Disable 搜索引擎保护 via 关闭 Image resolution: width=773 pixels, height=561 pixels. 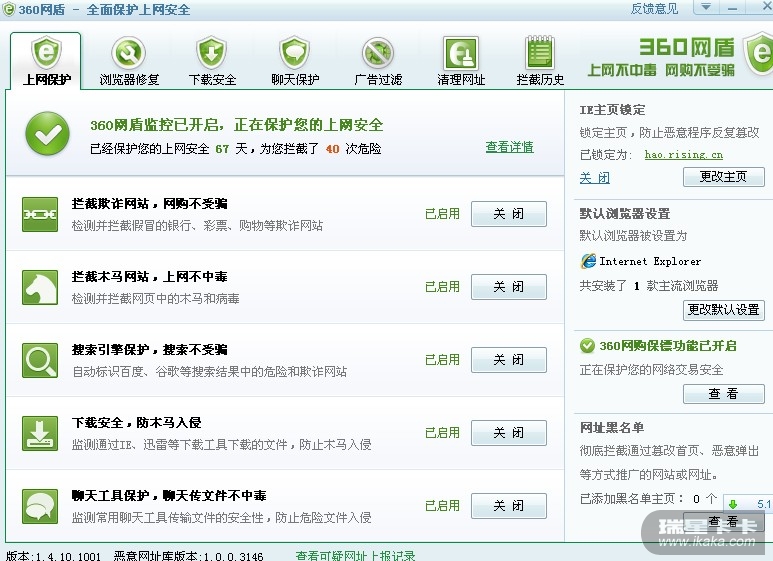pos(509,360)
